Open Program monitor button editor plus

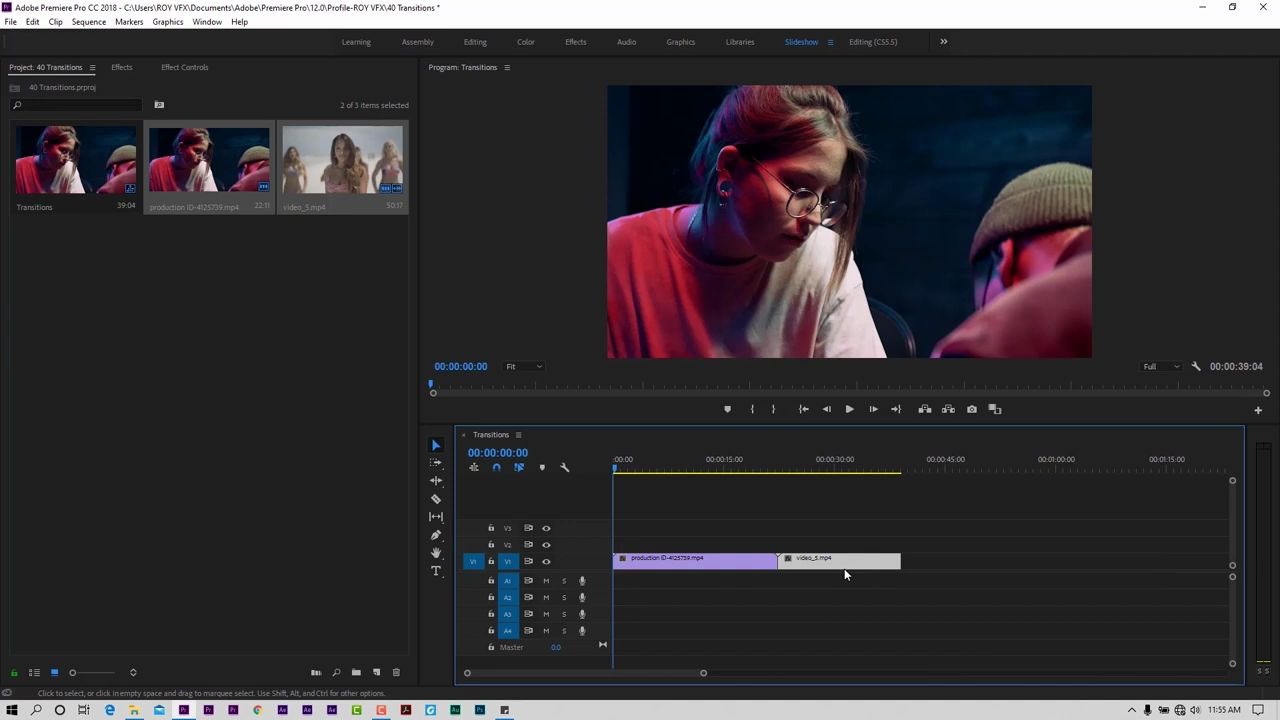coord(1258,410)
